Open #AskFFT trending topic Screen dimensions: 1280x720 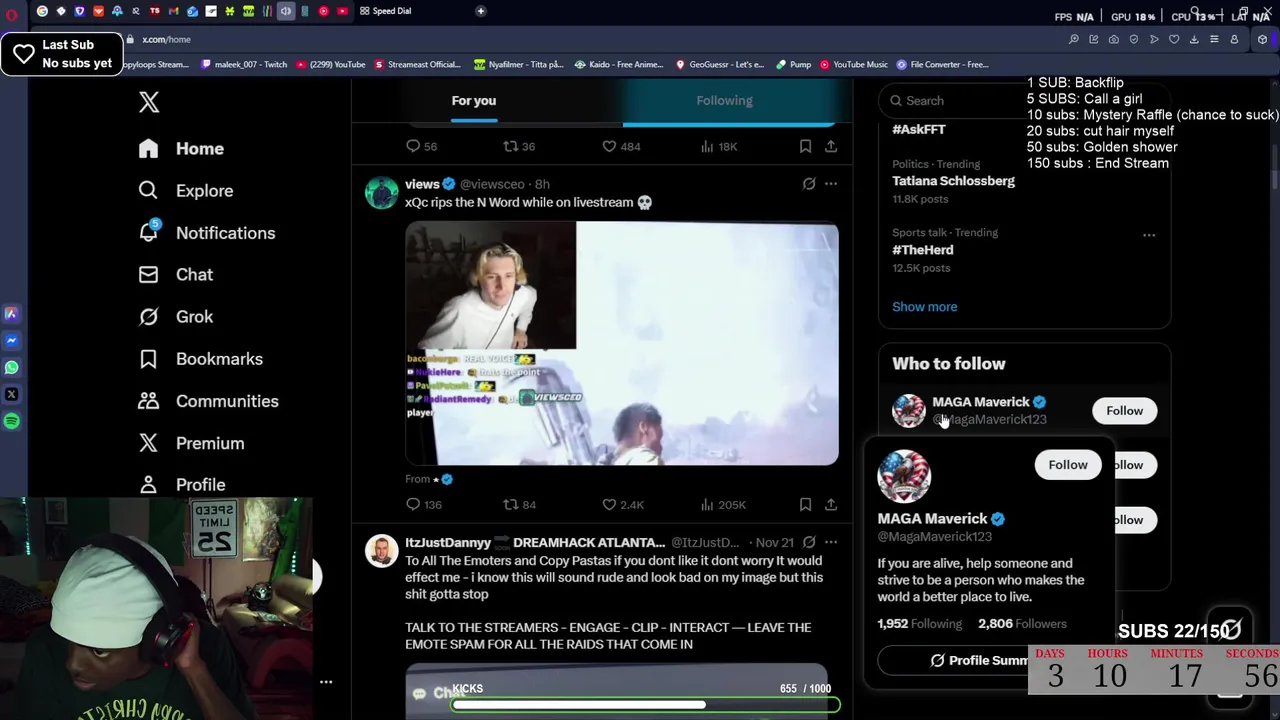[919, 129]
